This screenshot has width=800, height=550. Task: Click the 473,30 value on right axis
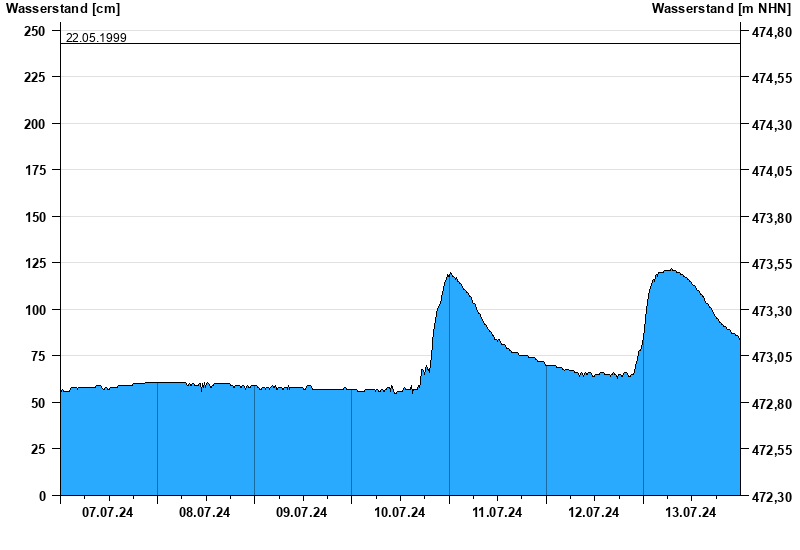click(x=772, y=311)
